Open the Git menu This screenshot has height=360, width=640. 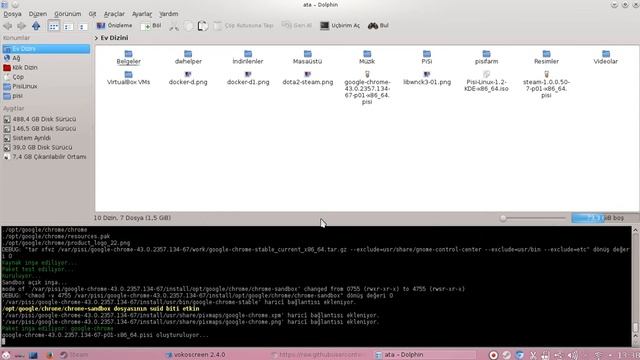tap(93, 14)
